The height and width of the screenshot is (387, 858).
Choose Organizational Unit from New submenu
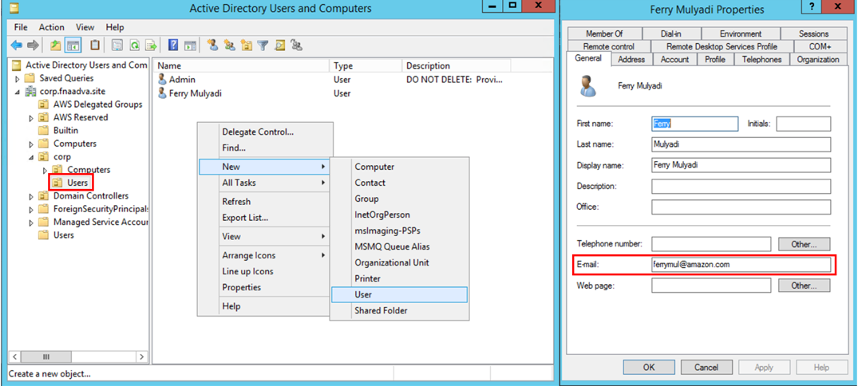399,263
